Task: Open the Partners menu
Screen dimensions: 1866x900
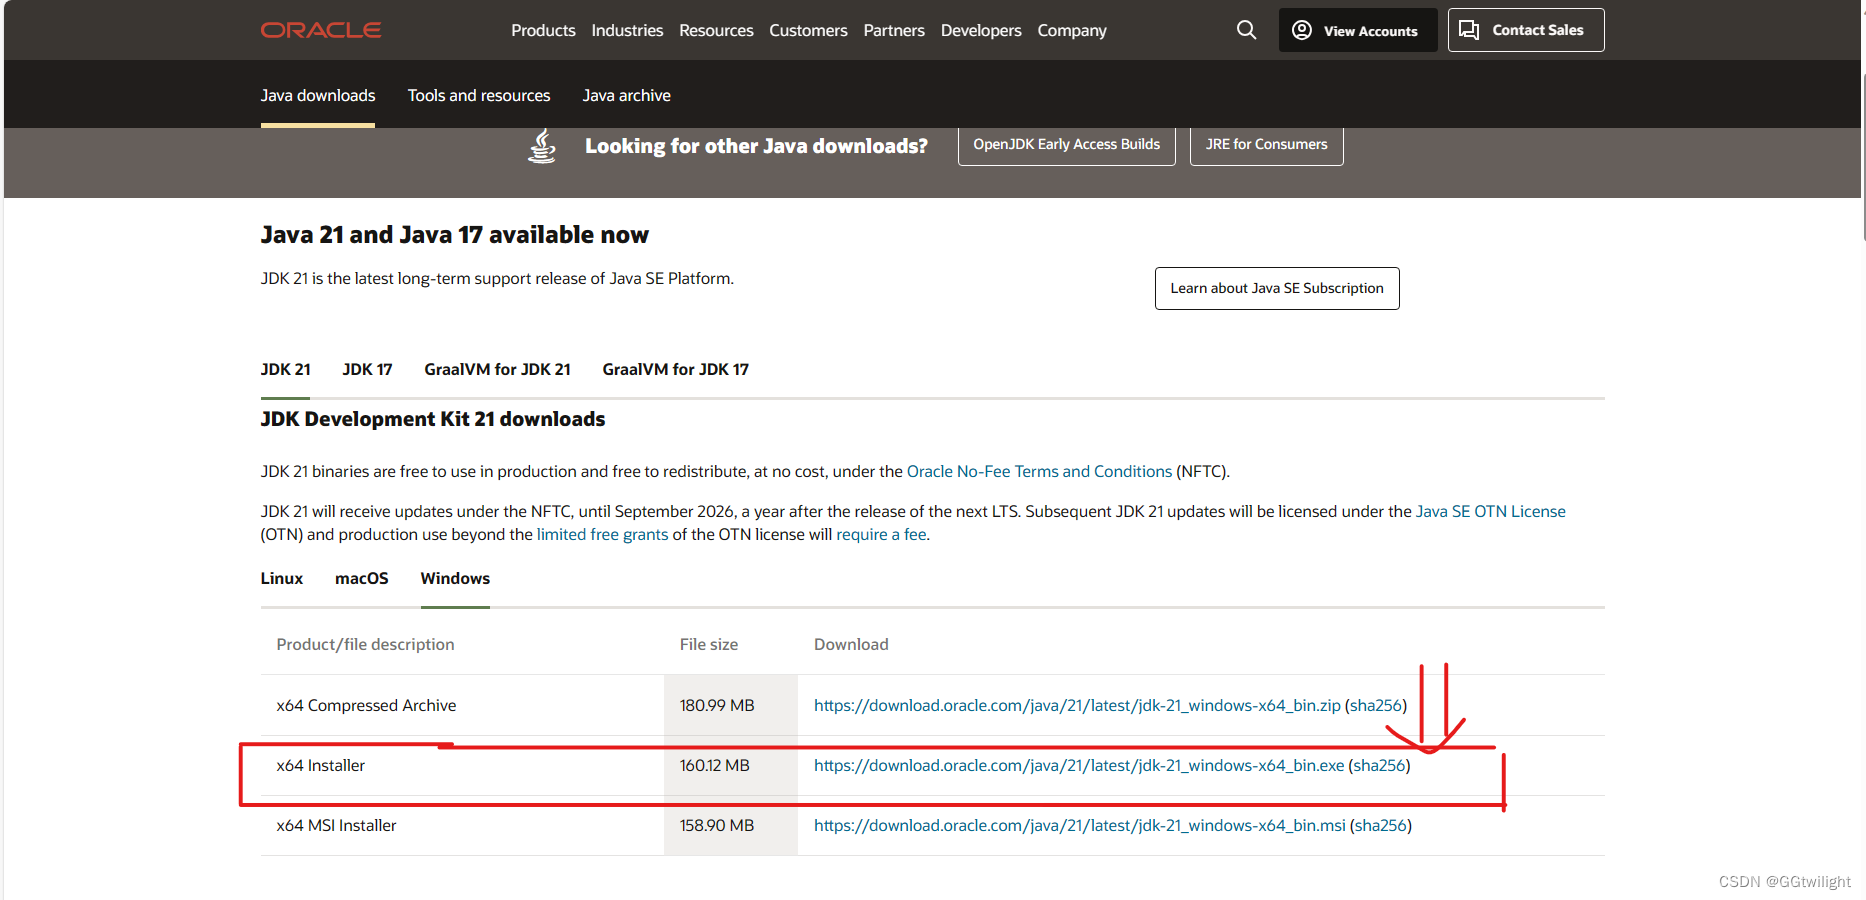Action: [x=894, y=30]
